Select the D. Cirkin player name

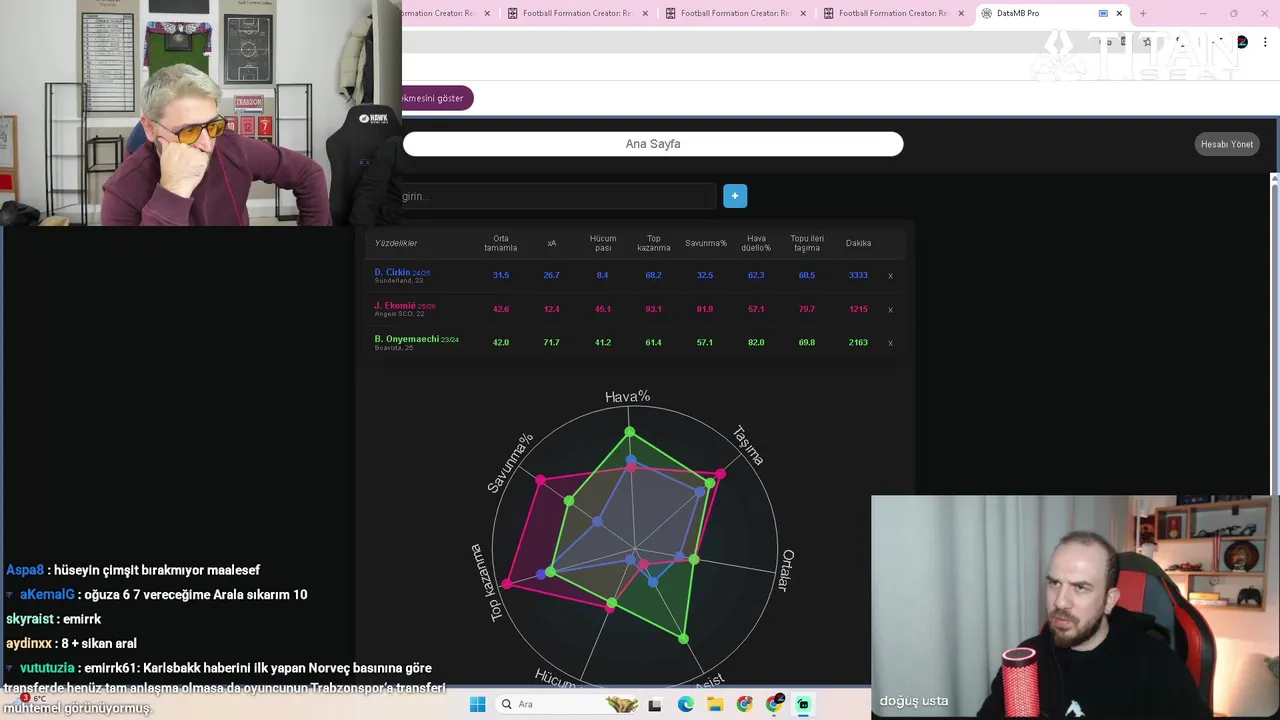click(x=392, y=272)
